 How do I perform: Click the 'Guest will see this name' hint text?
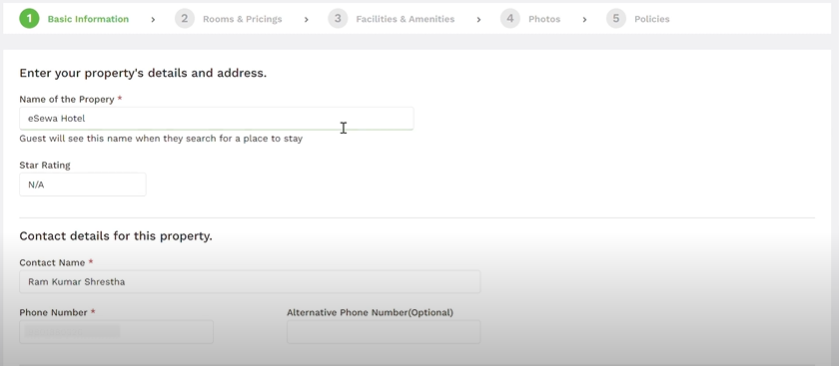click(x=161, y=139)
